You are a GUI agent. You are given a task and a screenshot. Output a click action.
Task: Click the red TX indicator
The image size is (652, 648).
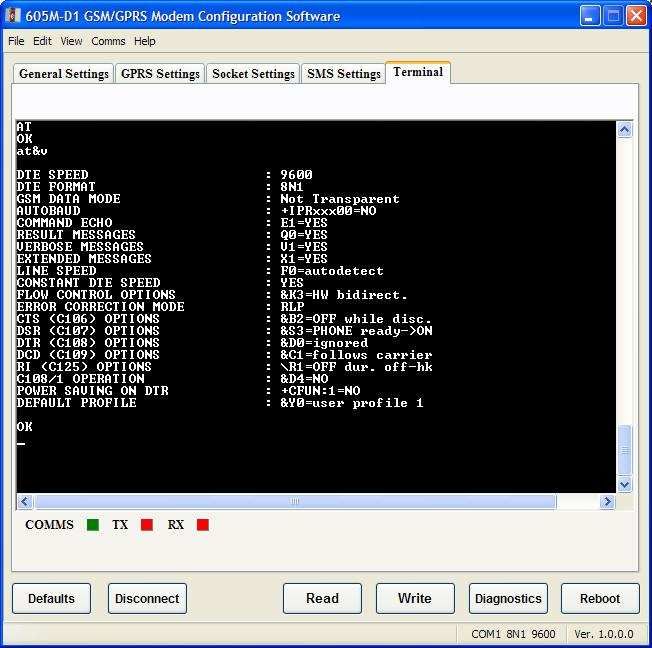pyautogui.click(x=147, y=525)
